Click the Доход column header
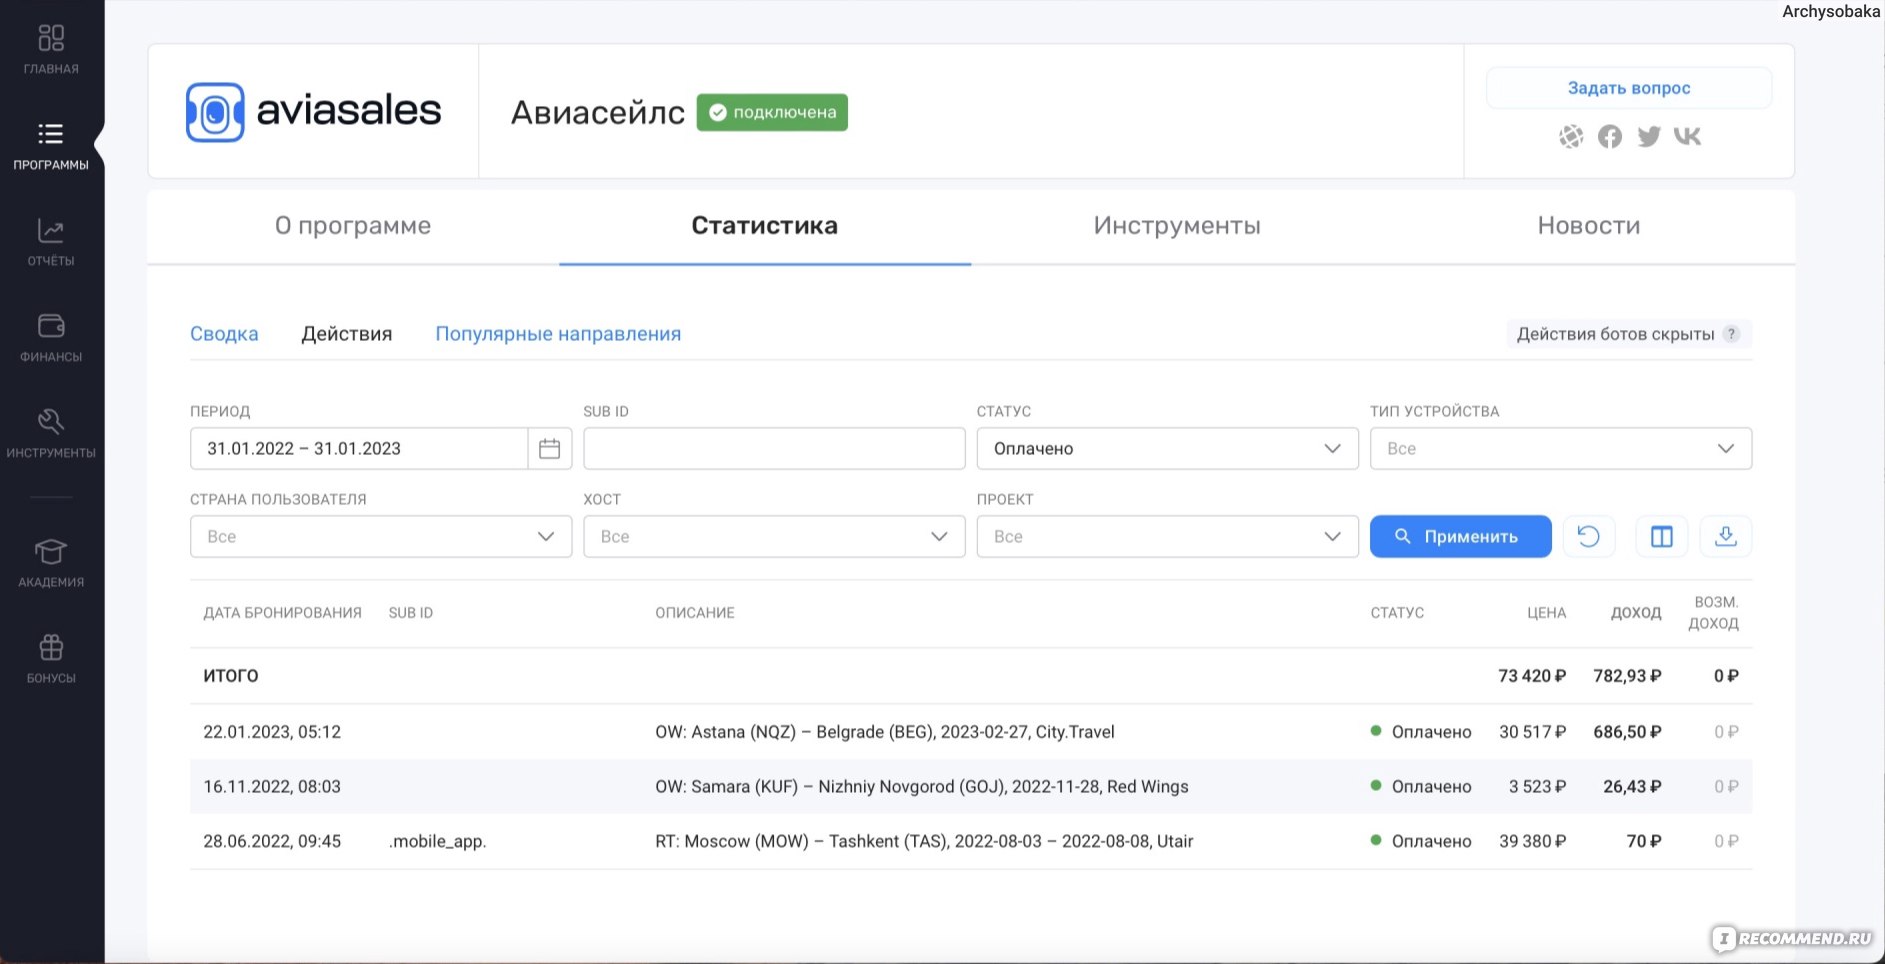 click(1636, 613)
